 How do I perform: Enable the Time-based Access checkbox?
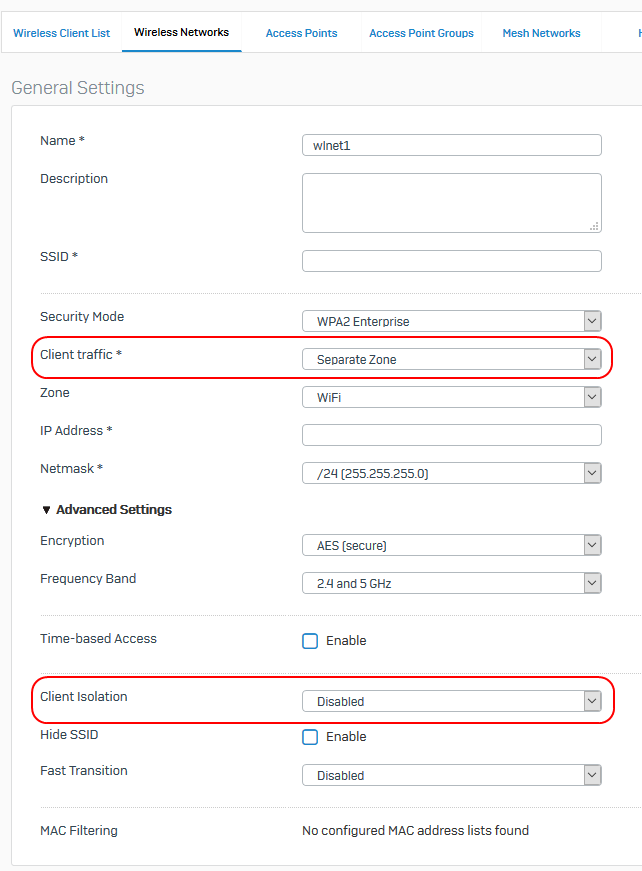(x=310, y=641)
